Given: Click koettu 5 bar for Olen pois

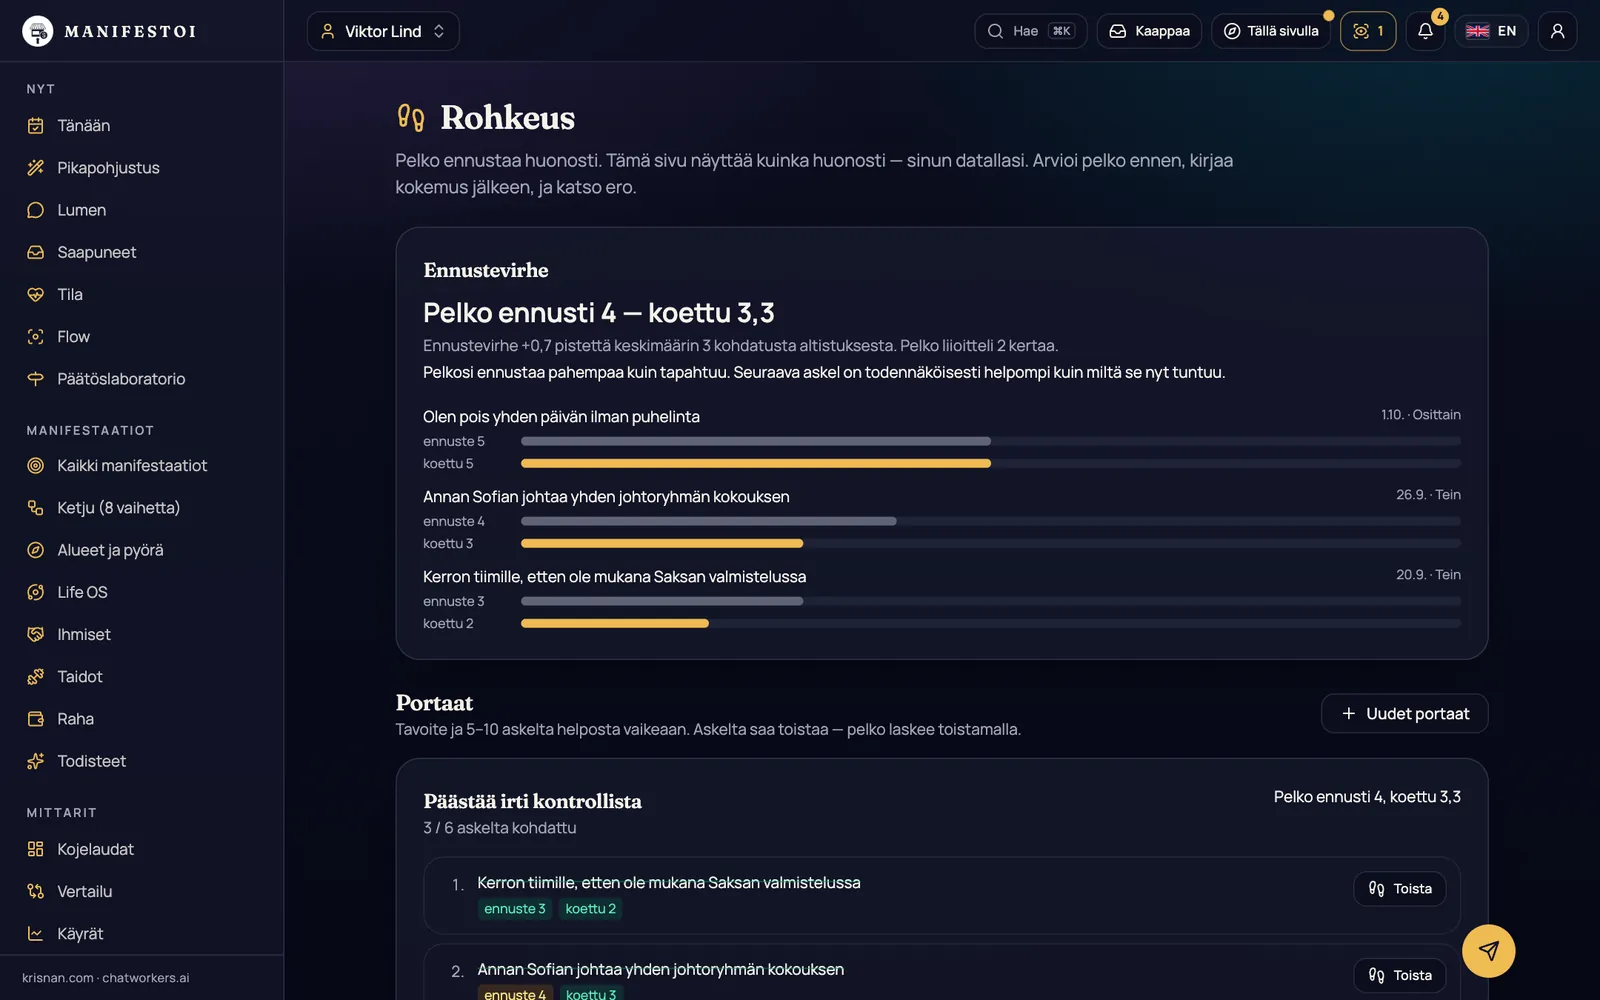Looking at the screenshot, I should tap(756, 464).
